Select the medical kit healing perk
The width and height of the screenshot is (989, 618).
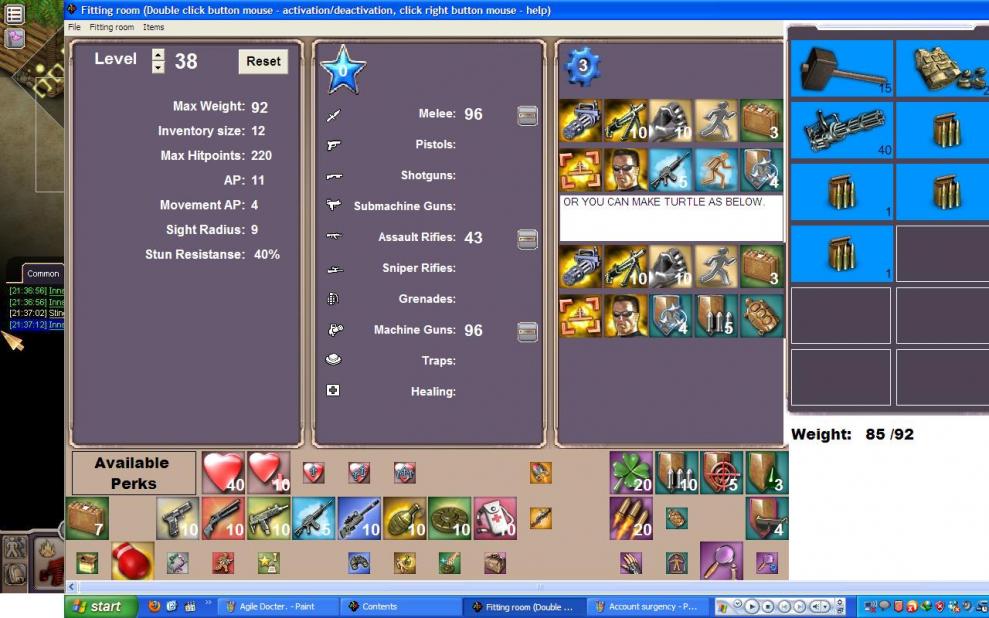pyautogui.click(x=495, y=518)
